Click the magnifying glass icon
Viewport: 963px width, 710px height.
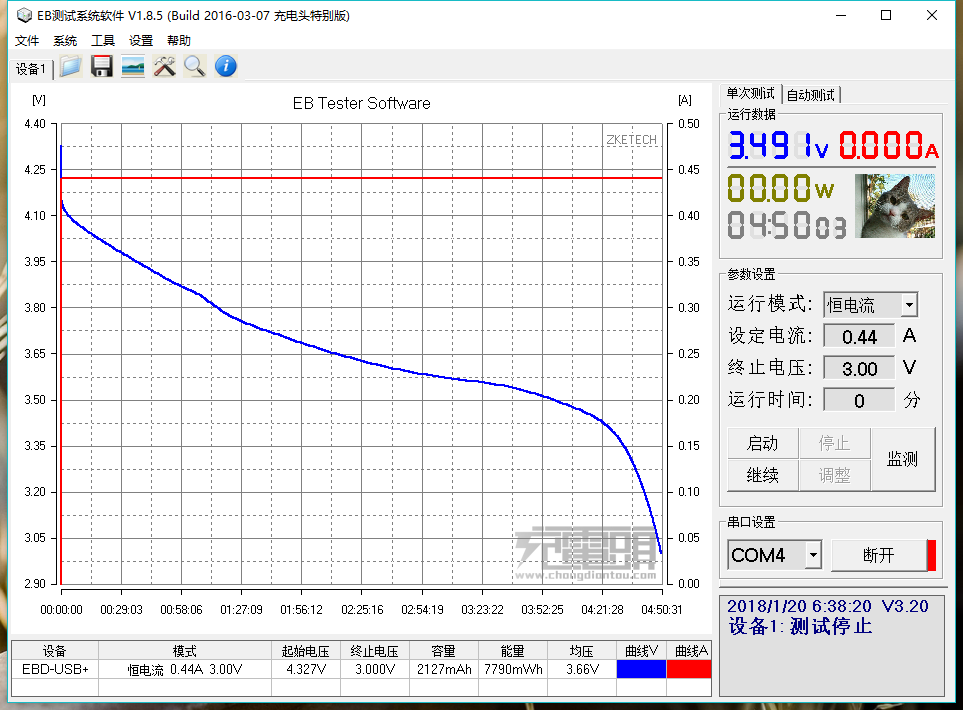[x=194, y=67]
